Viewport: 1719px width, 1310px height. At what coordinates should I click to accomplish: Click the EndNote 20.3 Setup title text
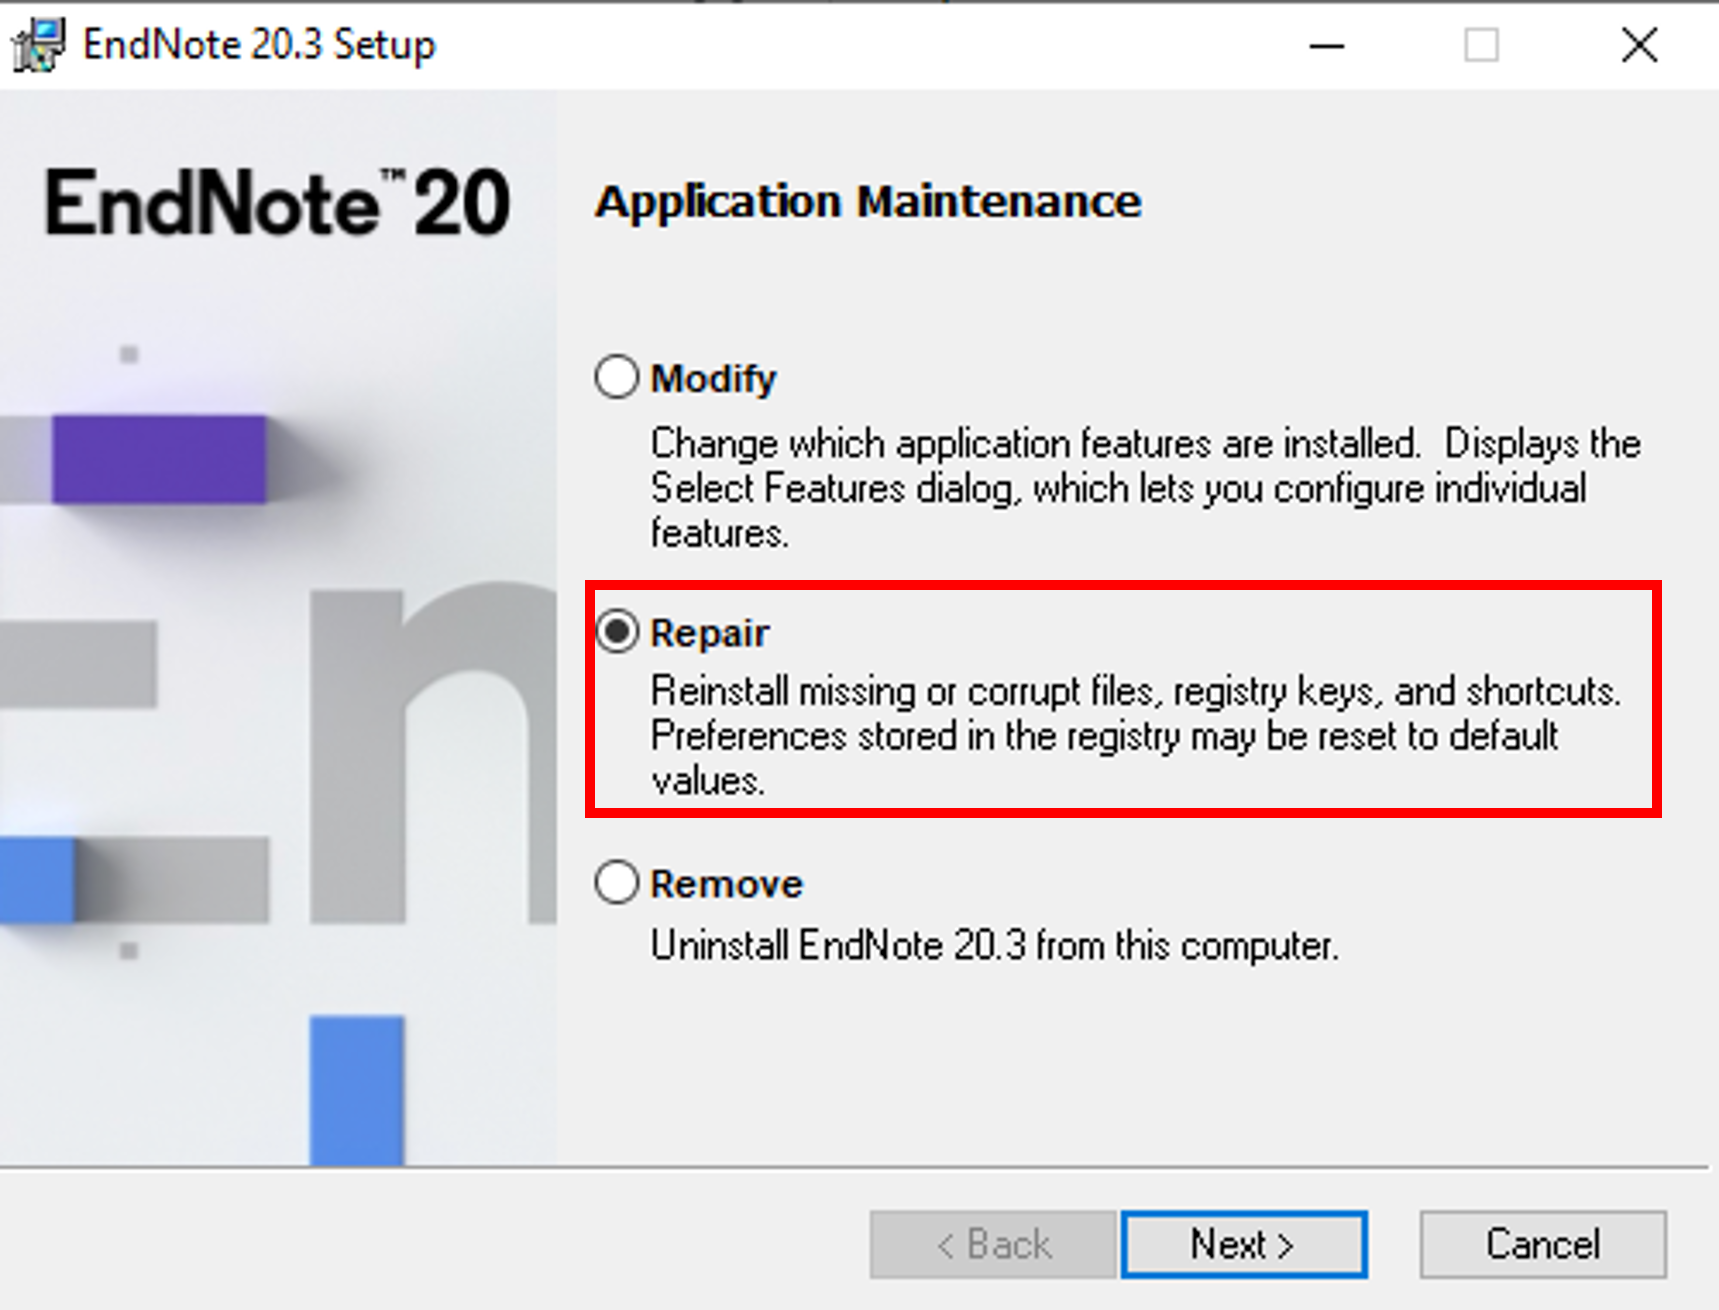(x=259, y=45)
